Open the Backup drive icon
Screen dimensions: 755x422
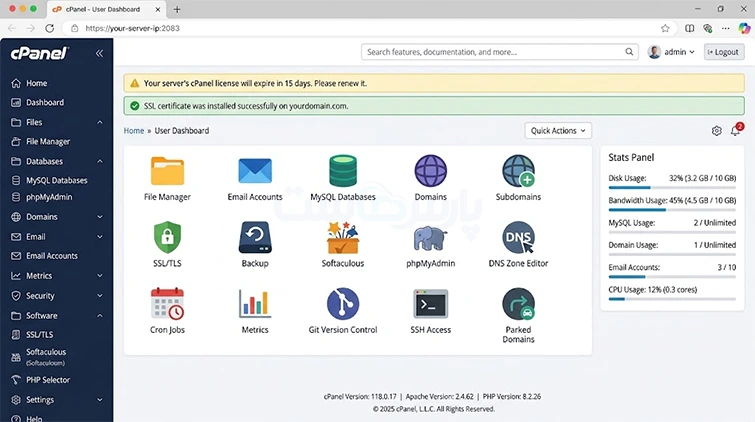tap(255, 237)
